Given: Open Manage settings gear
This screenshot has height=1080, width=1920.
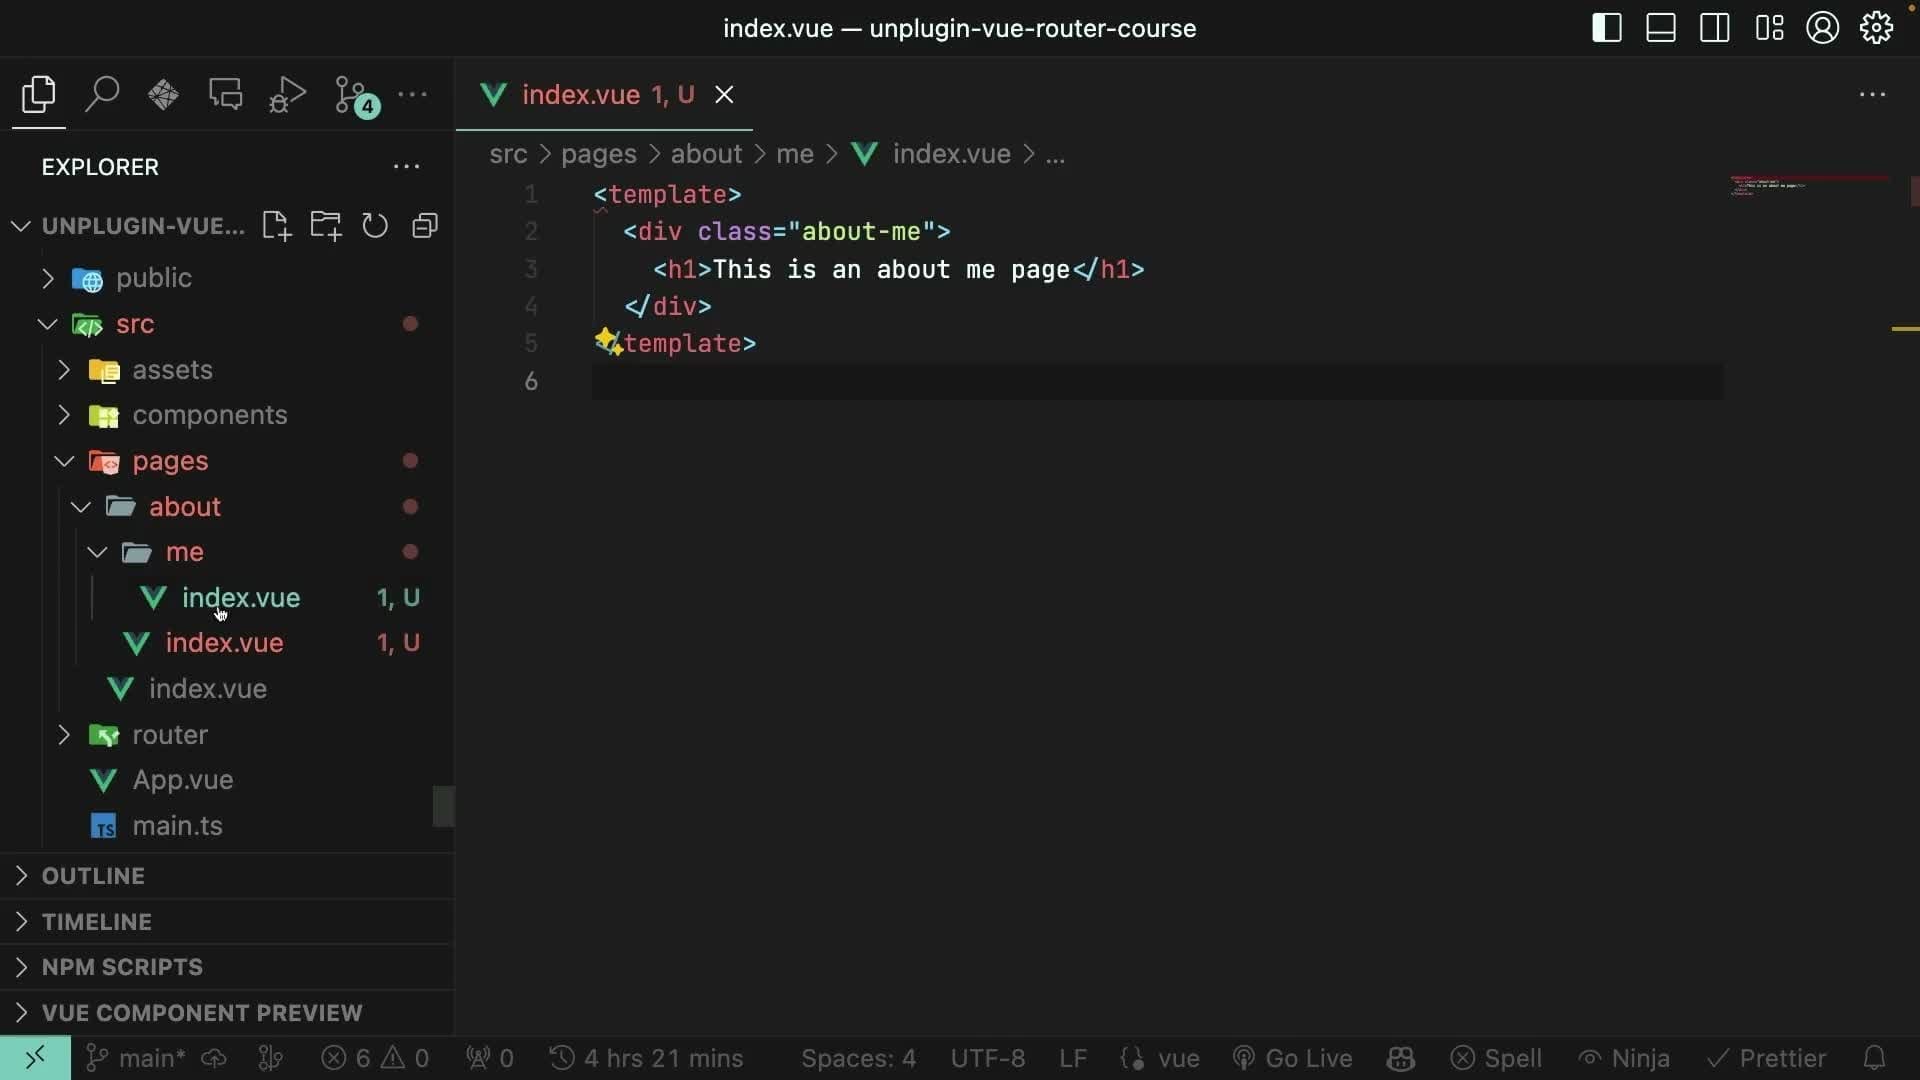Looking at the screenshot, I should tap(1877, 28).
